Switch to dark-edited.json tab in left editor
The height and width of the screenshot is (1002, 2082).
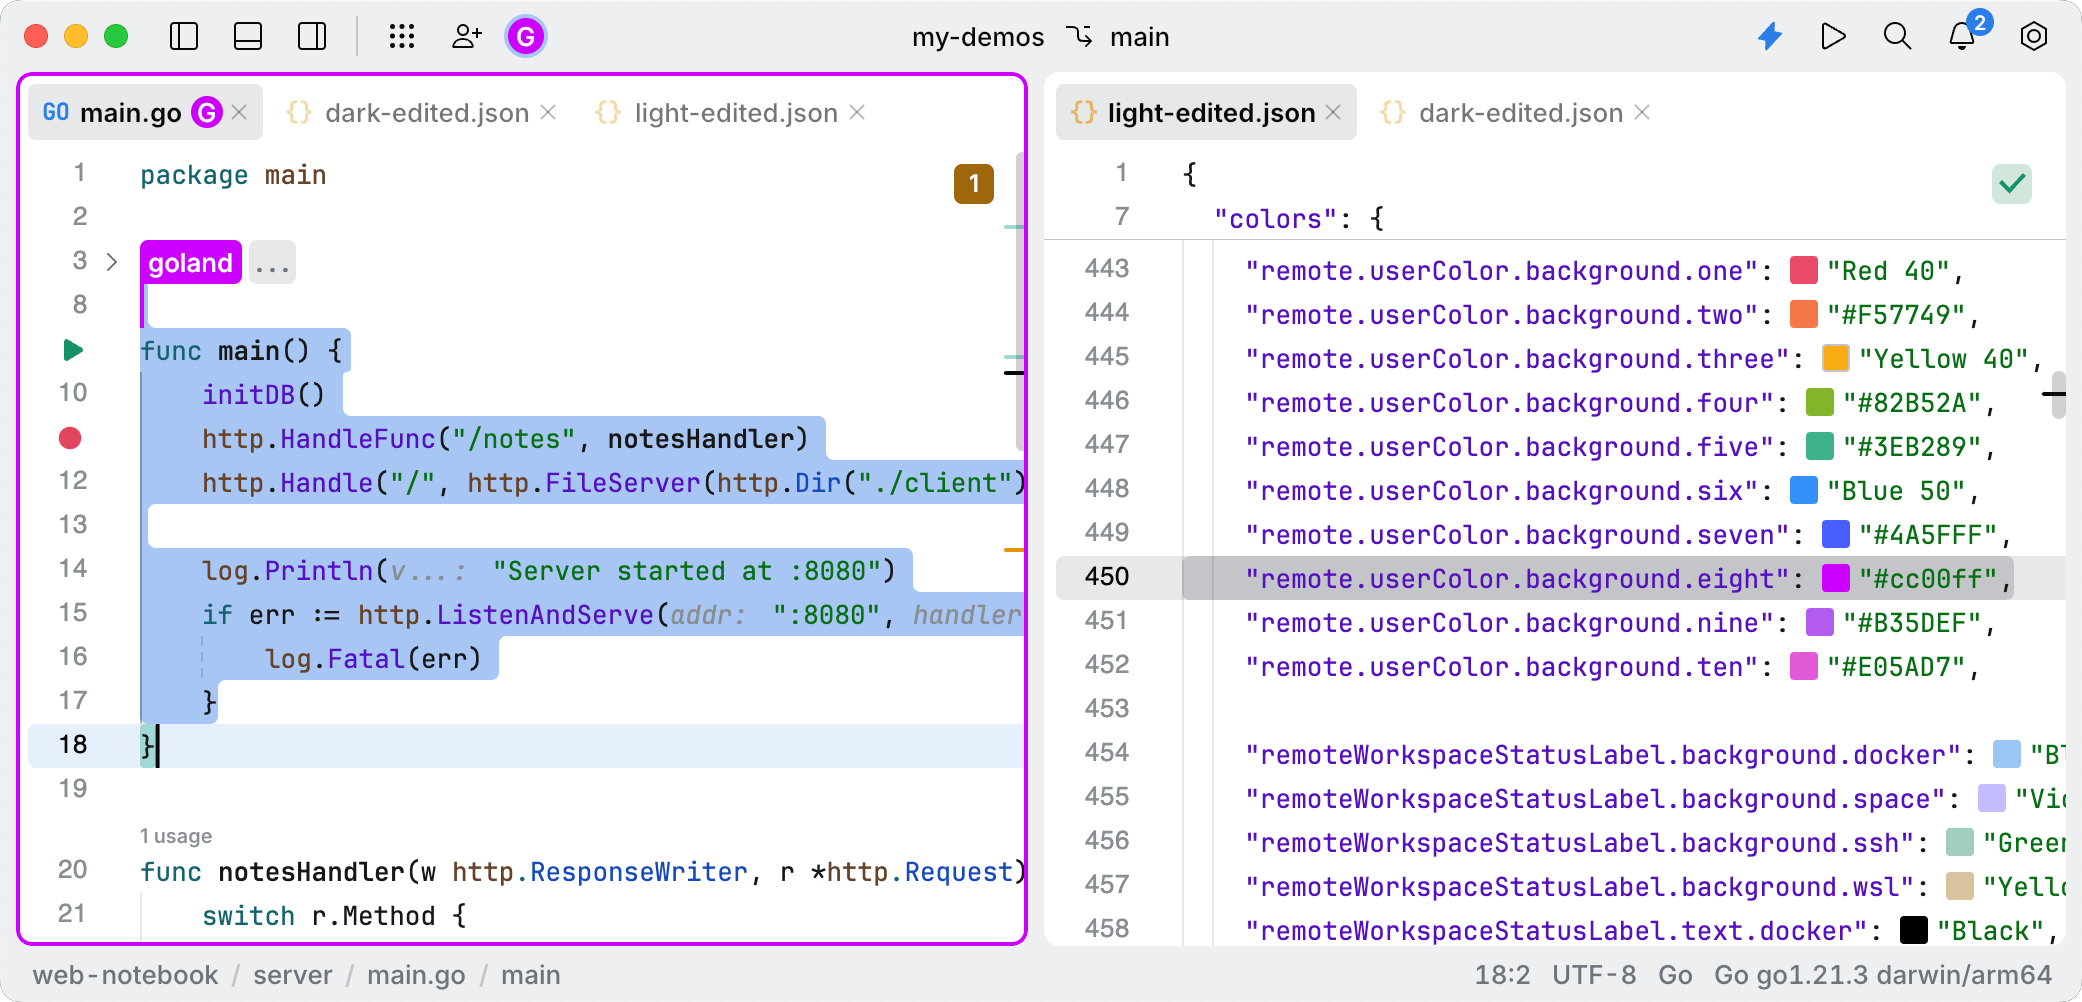[426, 113]
